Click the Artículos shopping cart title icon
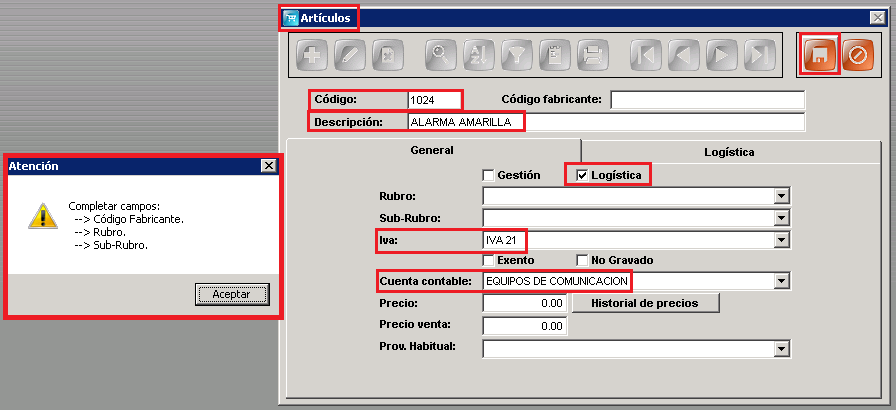This screenshot has width=896, height=410. click(291, 18)
